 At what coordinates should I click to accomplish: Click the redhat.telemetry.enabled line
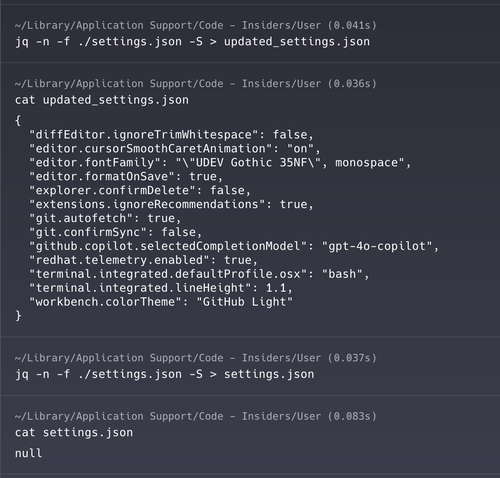pos(143,260)
